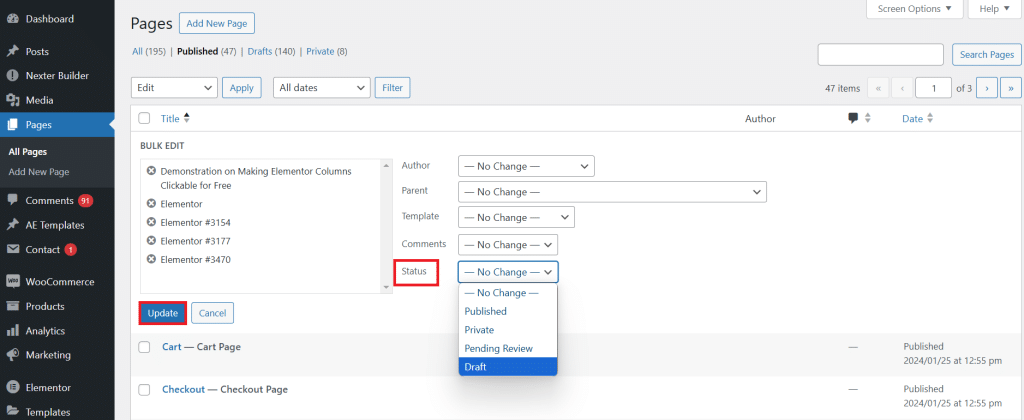Click the 'Add New Page' button by heading
The image size is (1024, 420).
pyautogui.click(x=217, y=23)
